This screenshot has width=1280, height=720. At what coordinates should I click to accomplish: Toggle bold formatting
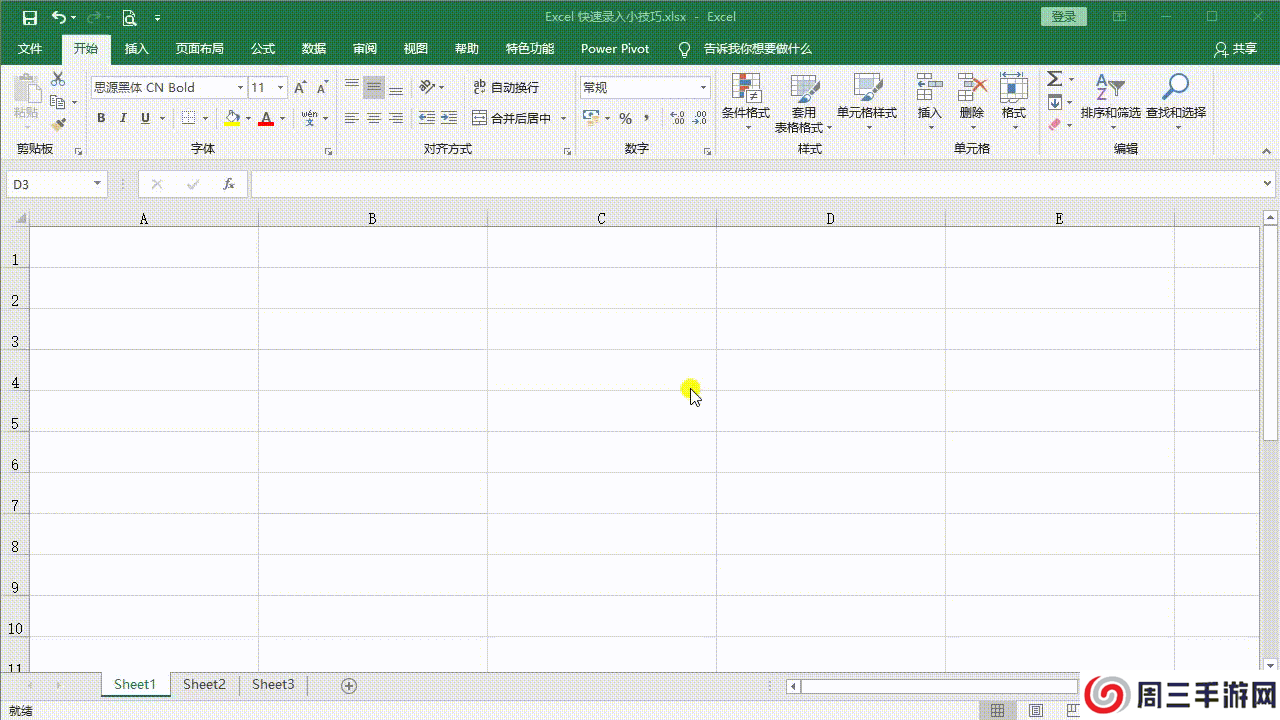[101, 118]
